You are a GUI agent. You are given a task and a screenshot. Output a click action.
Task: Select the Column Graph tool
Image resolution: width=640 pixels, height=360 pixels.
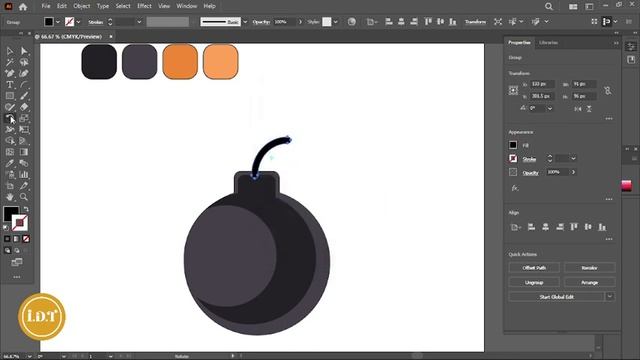24,174
